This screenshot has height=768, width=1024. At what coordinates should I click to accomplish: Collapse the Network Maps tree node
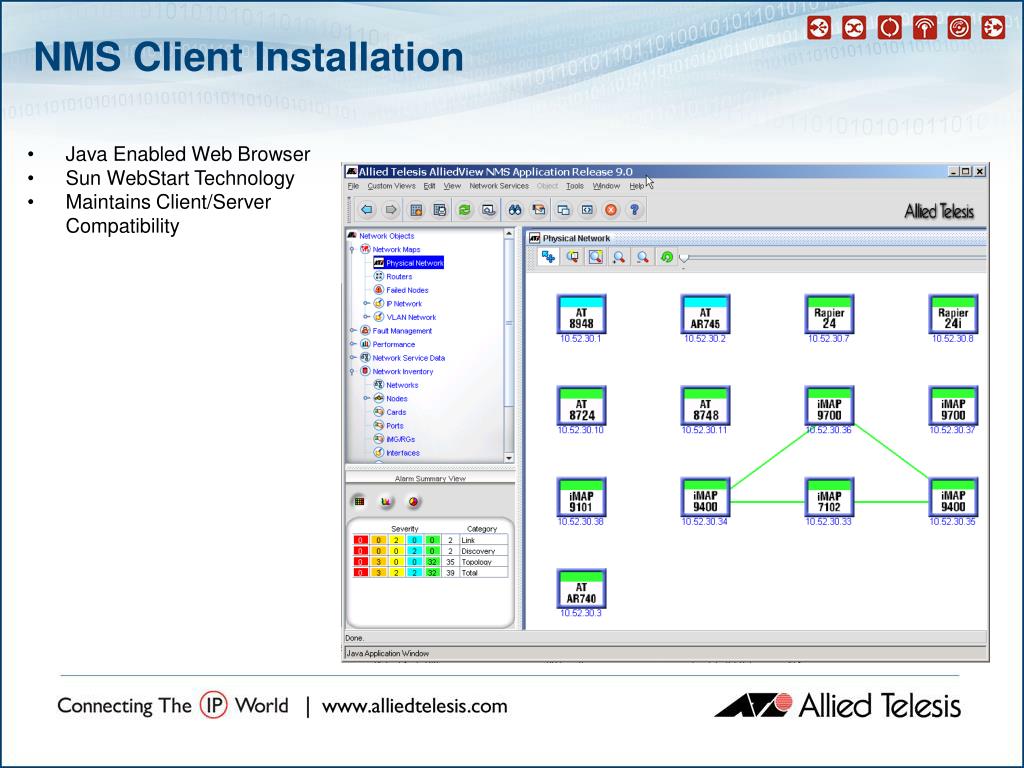pos(352,249)
